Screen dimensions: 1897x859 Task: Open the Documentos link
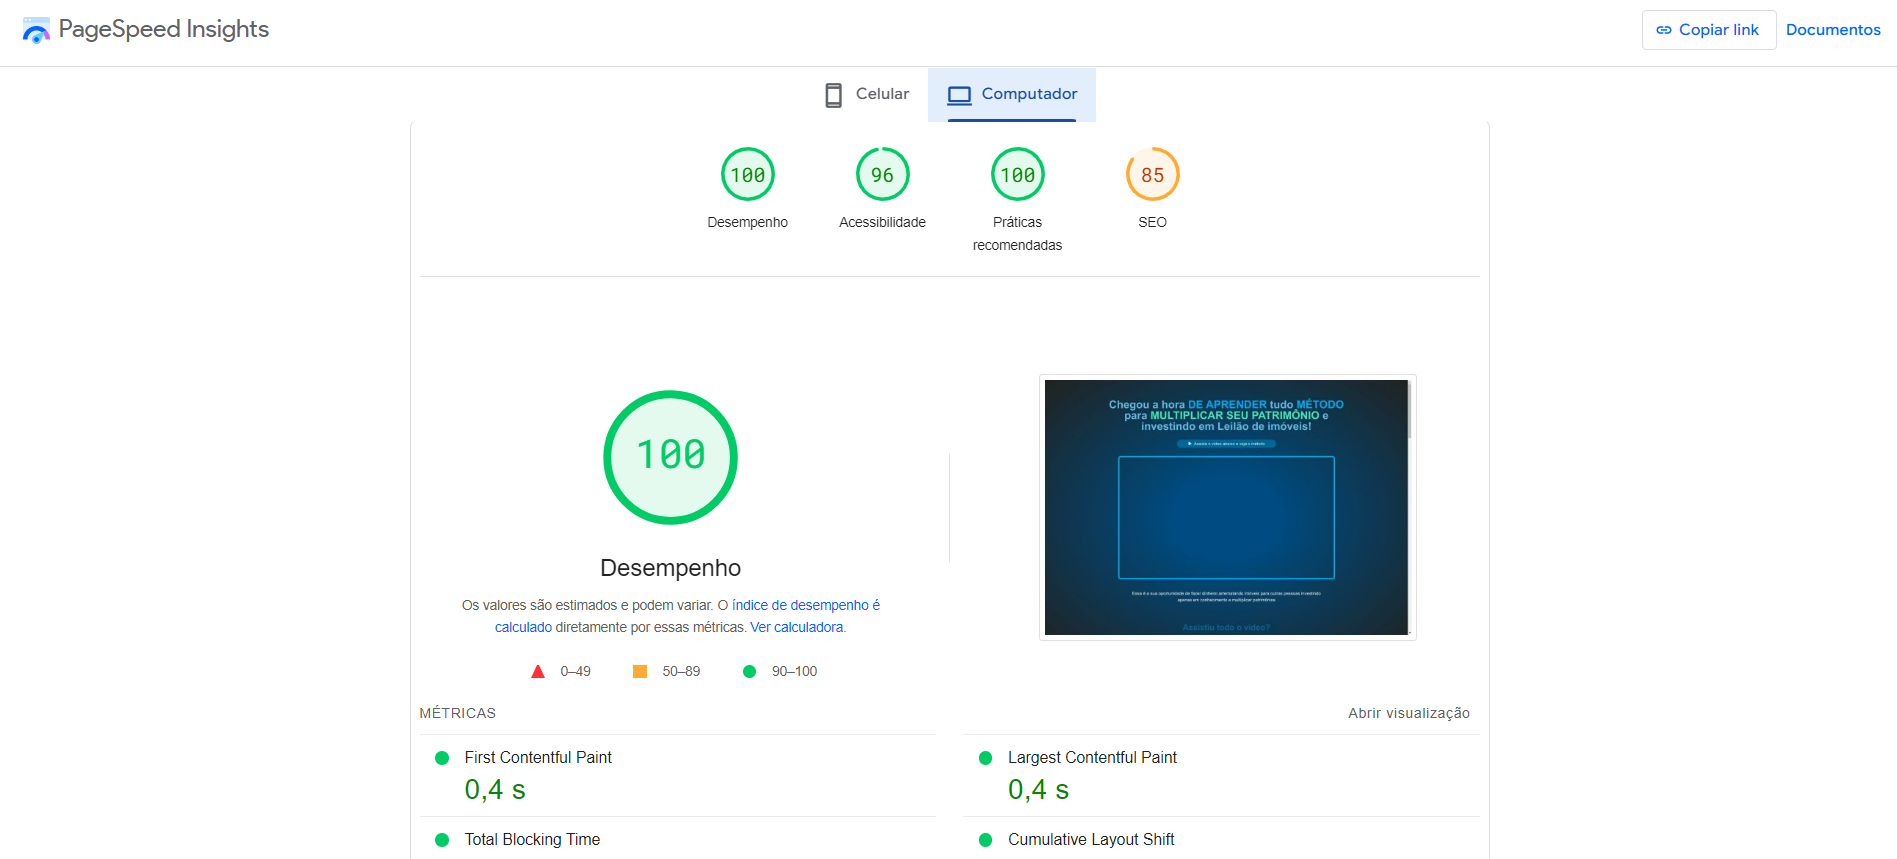click(x=1832, y=30)
